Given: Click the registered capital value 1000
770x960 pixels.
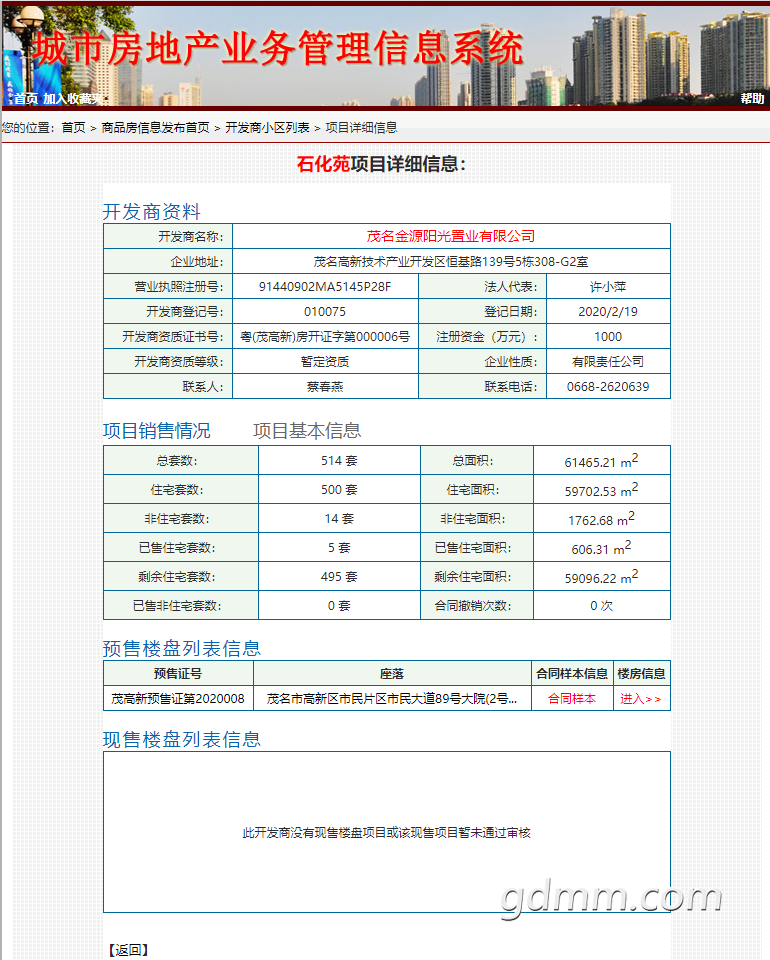Looking at the screenshot, I should (608, 337).
